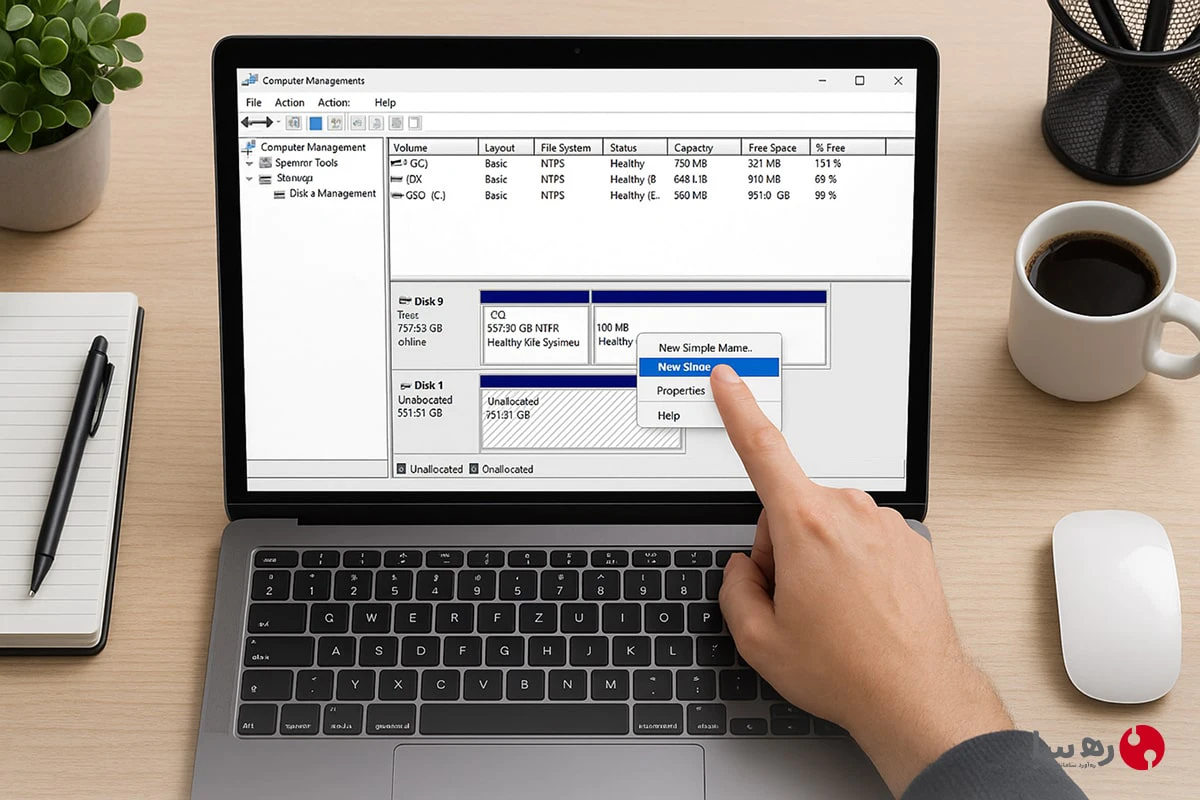The image size is (1200, 800).
Task: Open the small dropdown arrow after navigation arrows
Action: click(279, 123)
